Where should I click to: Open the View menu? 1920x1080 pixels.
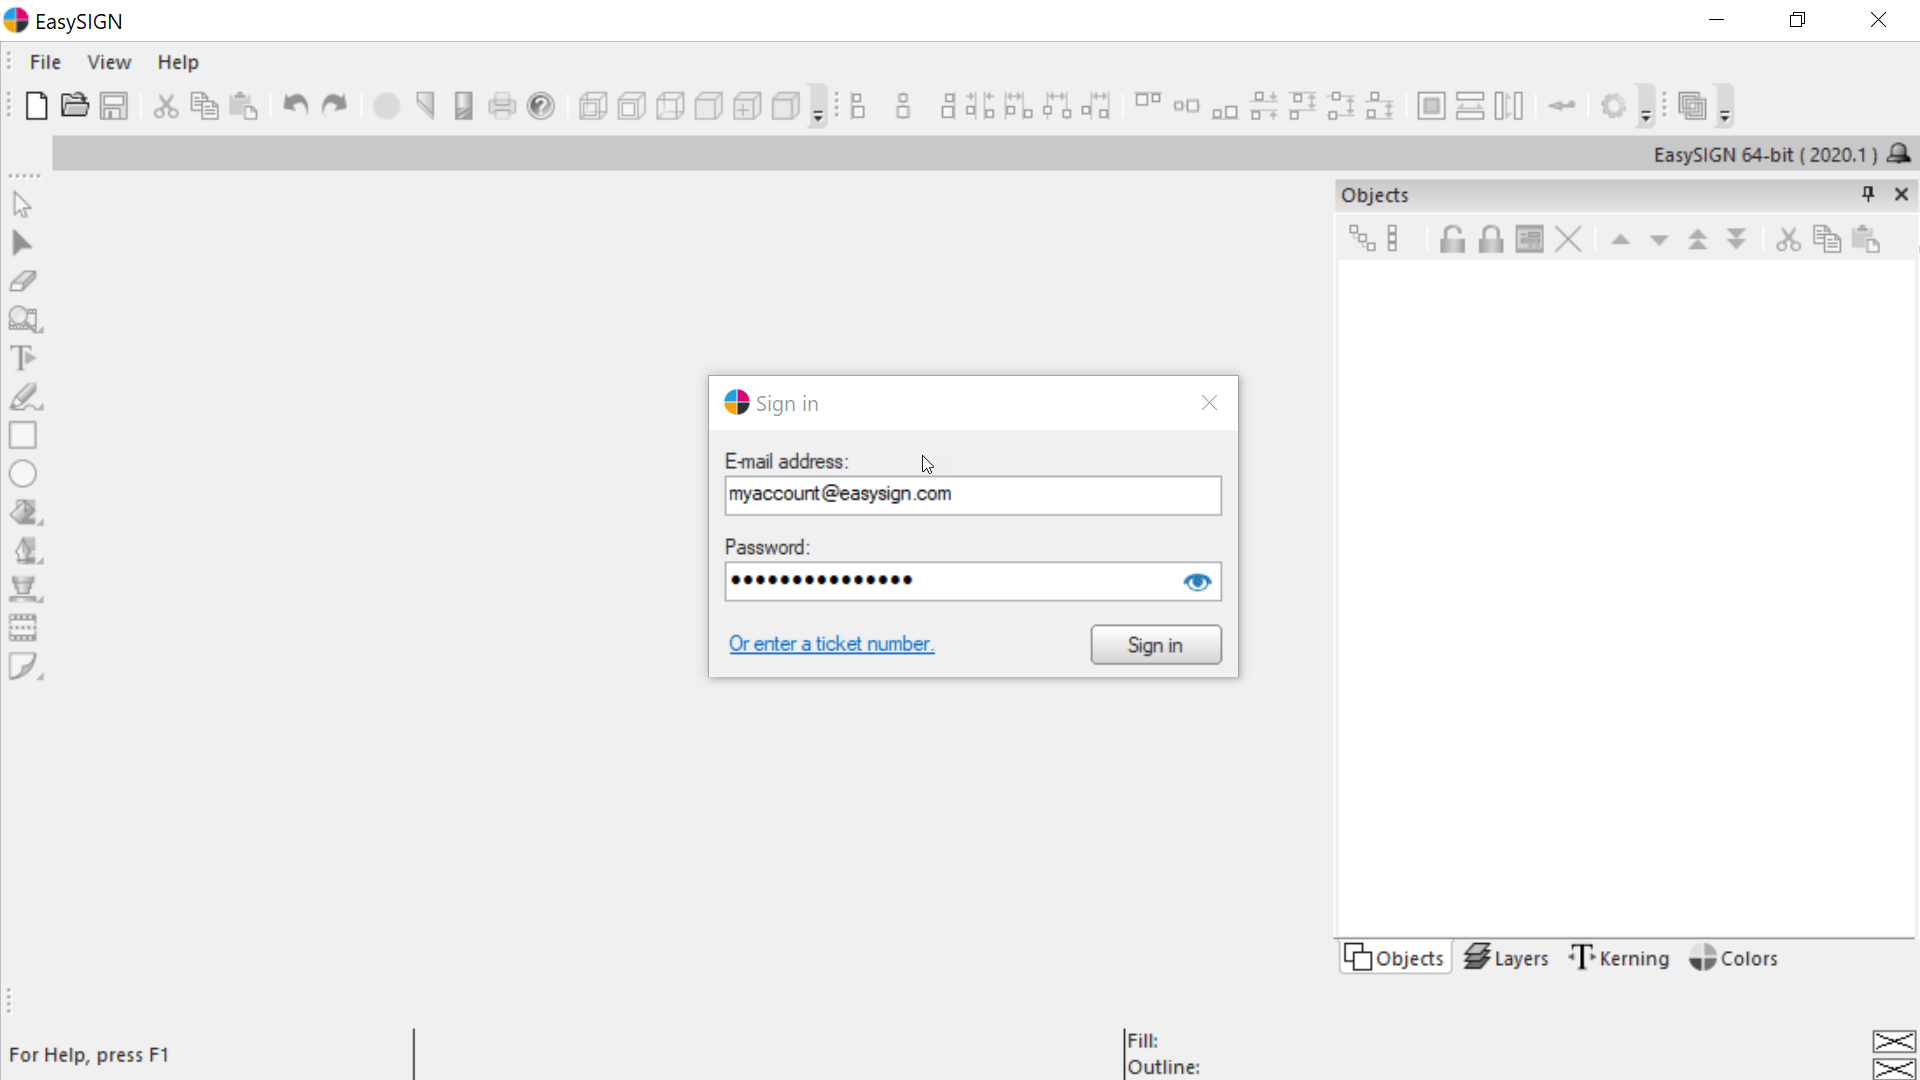pos(109,62)
